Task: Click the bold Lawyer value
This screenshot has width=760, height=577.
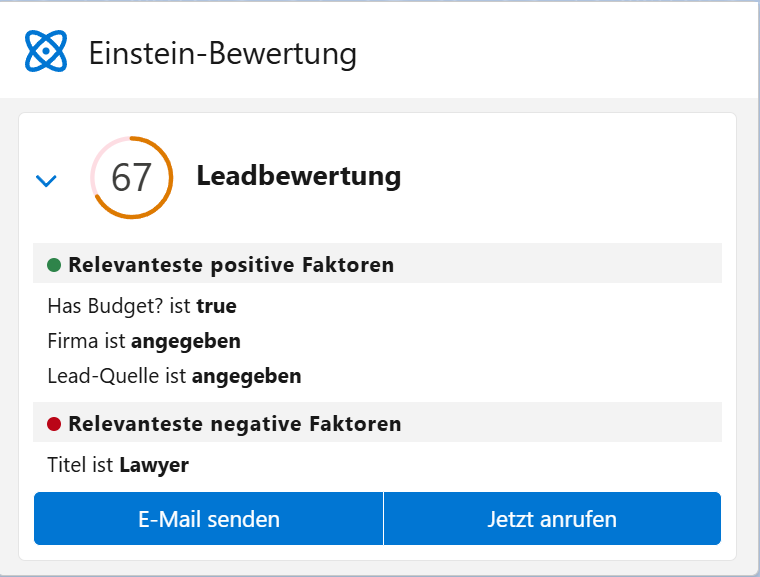Action: tap(154, 465)
